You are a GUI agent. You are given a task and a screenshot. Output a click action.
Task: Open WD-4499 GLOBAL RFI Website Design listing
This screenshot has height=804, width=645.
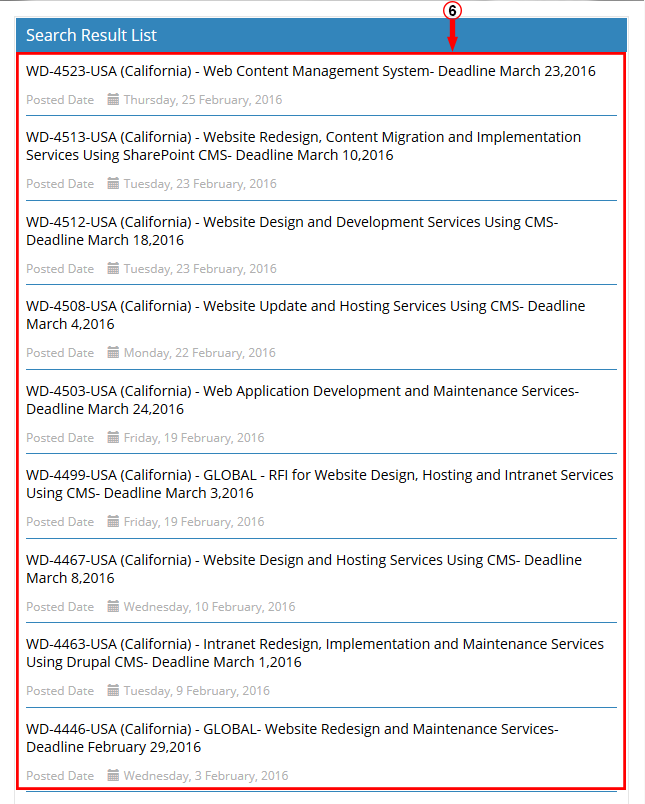(x=319, y=484)
